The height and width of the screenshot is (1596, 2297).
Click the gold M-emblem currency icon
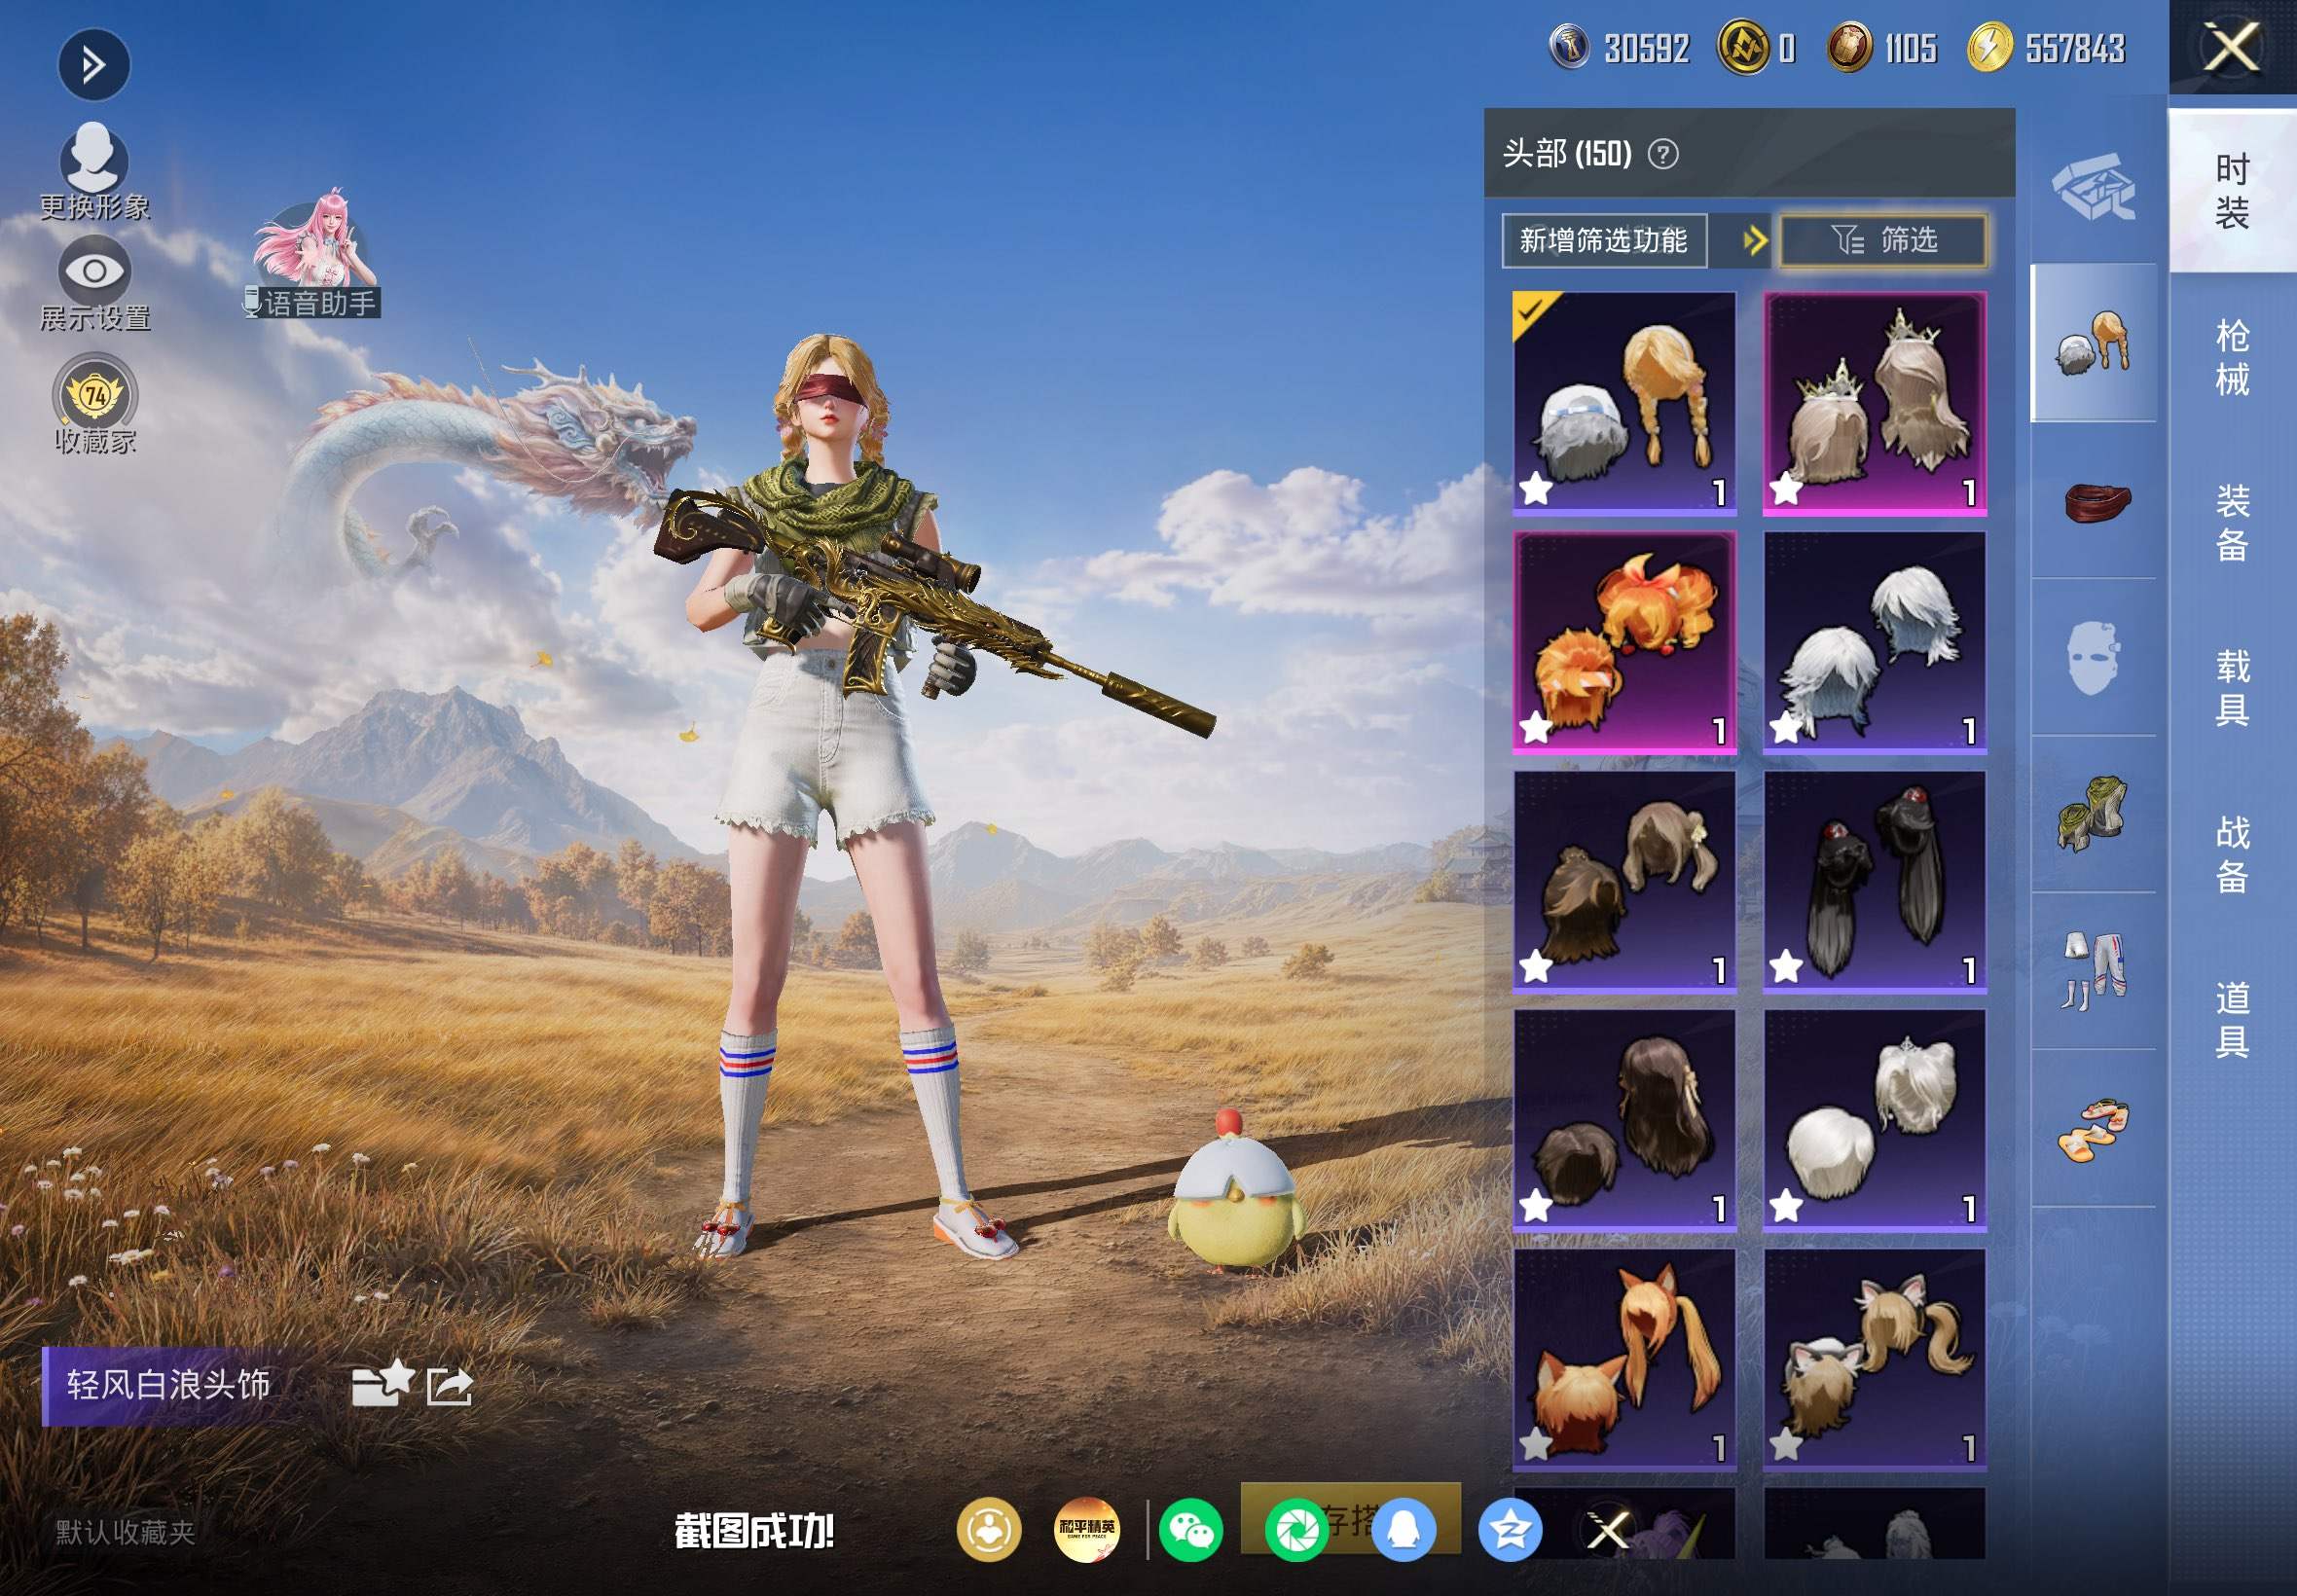pos(1743,47)
